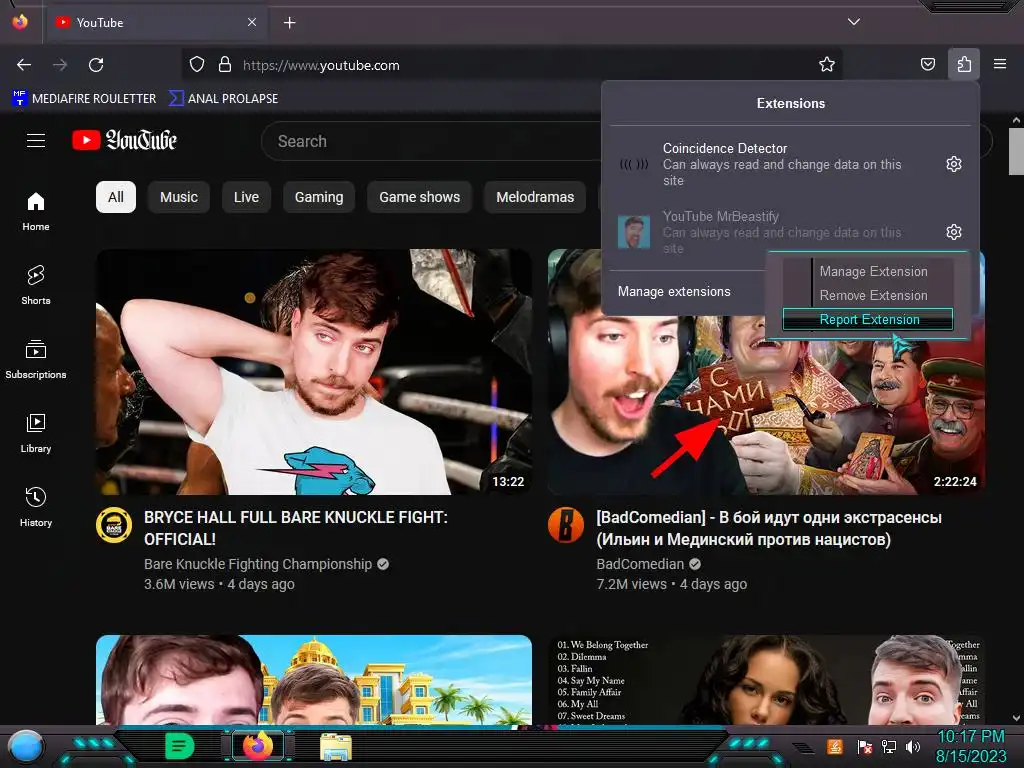Close the YouTube tab
This screenshot has width=1024, height=768.
click(251, 22)
